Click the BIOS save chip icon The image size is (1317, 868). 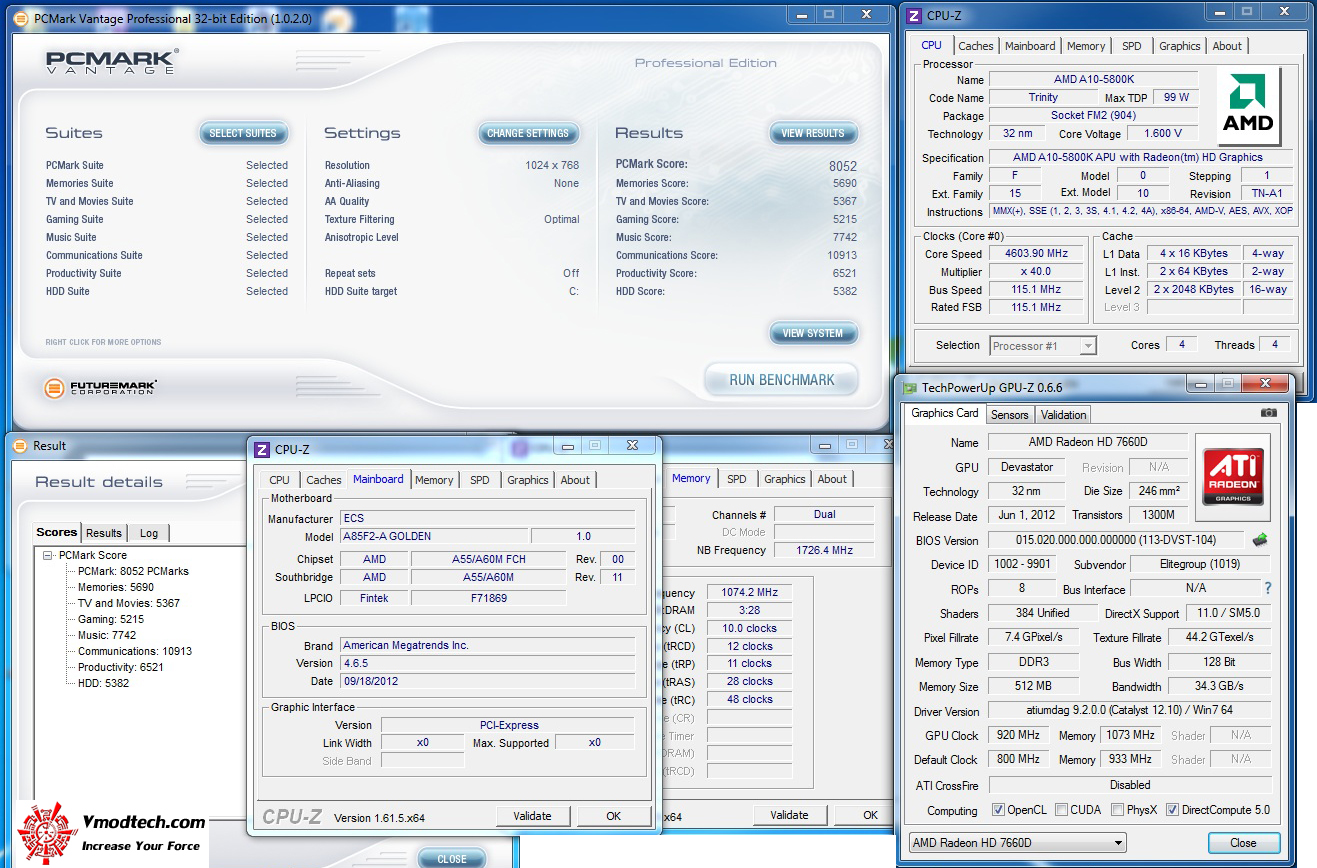[1259, 540]
